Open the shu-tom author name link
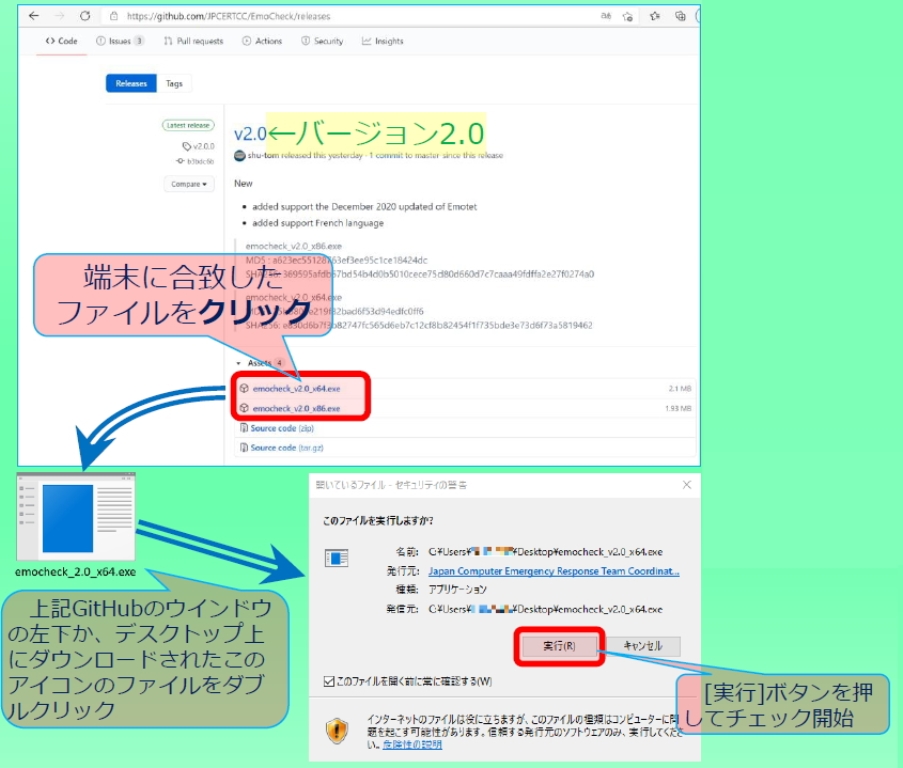Viewport: 903px width, 768px height. 263,155
